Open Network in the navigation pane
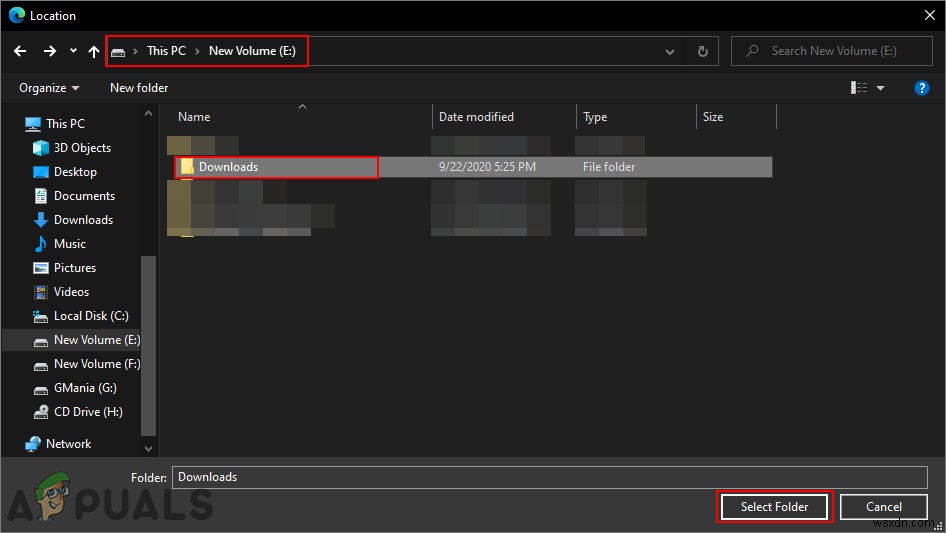Viewport: 946px width, 533px height. click(x=68, y=444)
